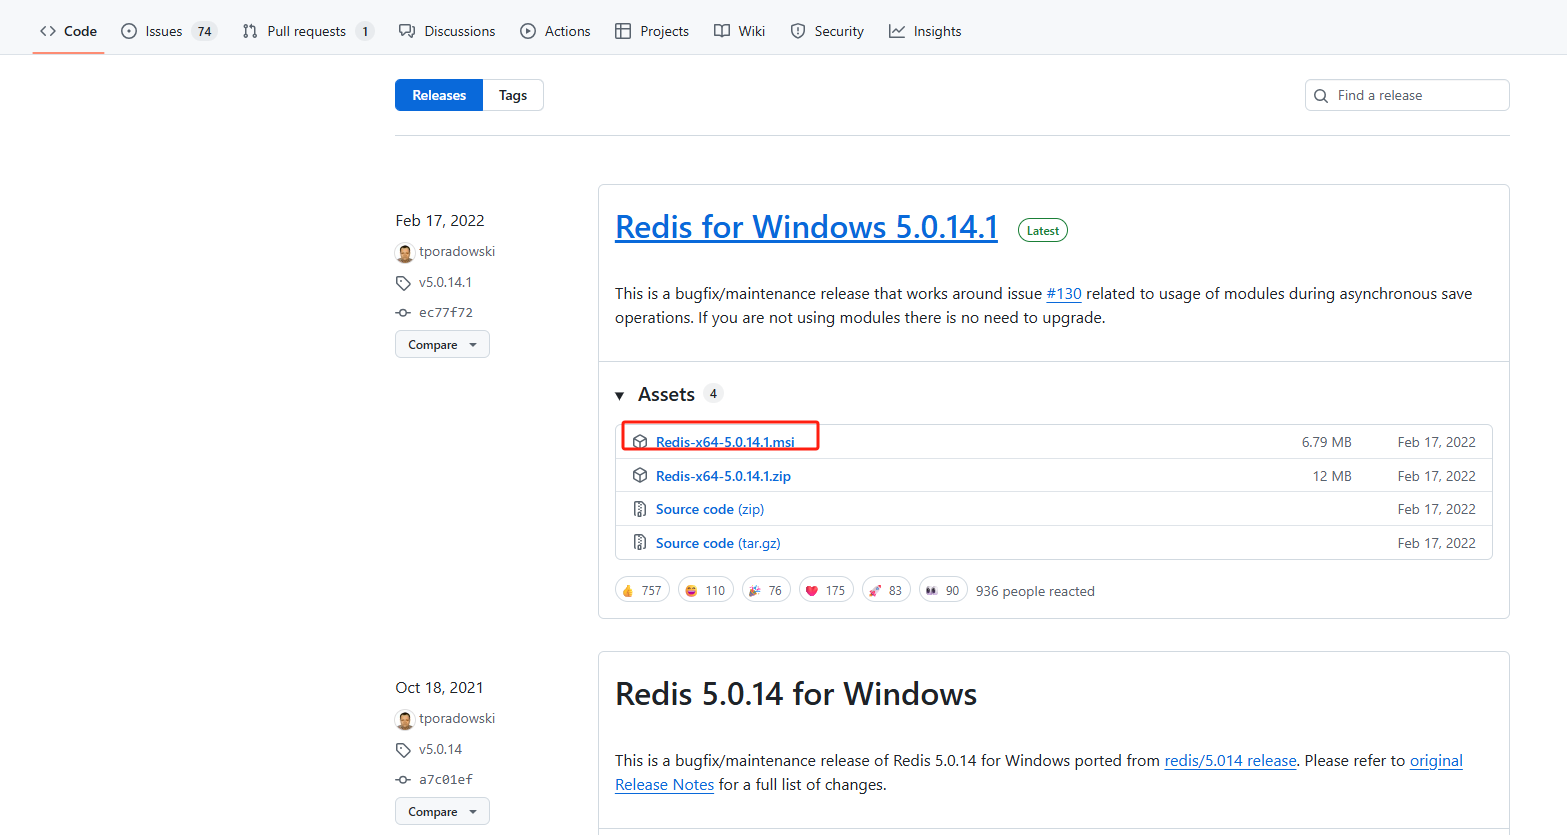Click the commit icon next to a7c01ef
Screen dimensions: 1567x835
(403, 780)
